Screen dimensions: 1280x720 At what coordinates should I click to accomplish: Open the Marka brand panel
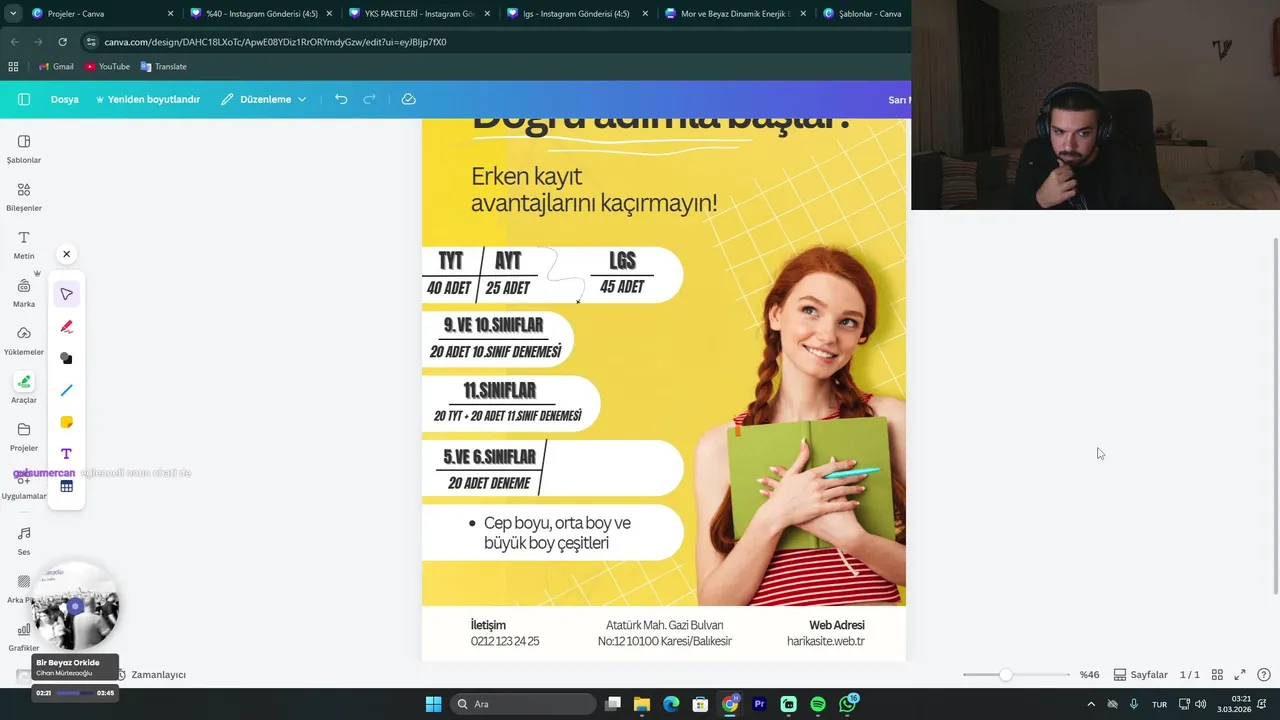pyautogui.click(x=24, y=293)
